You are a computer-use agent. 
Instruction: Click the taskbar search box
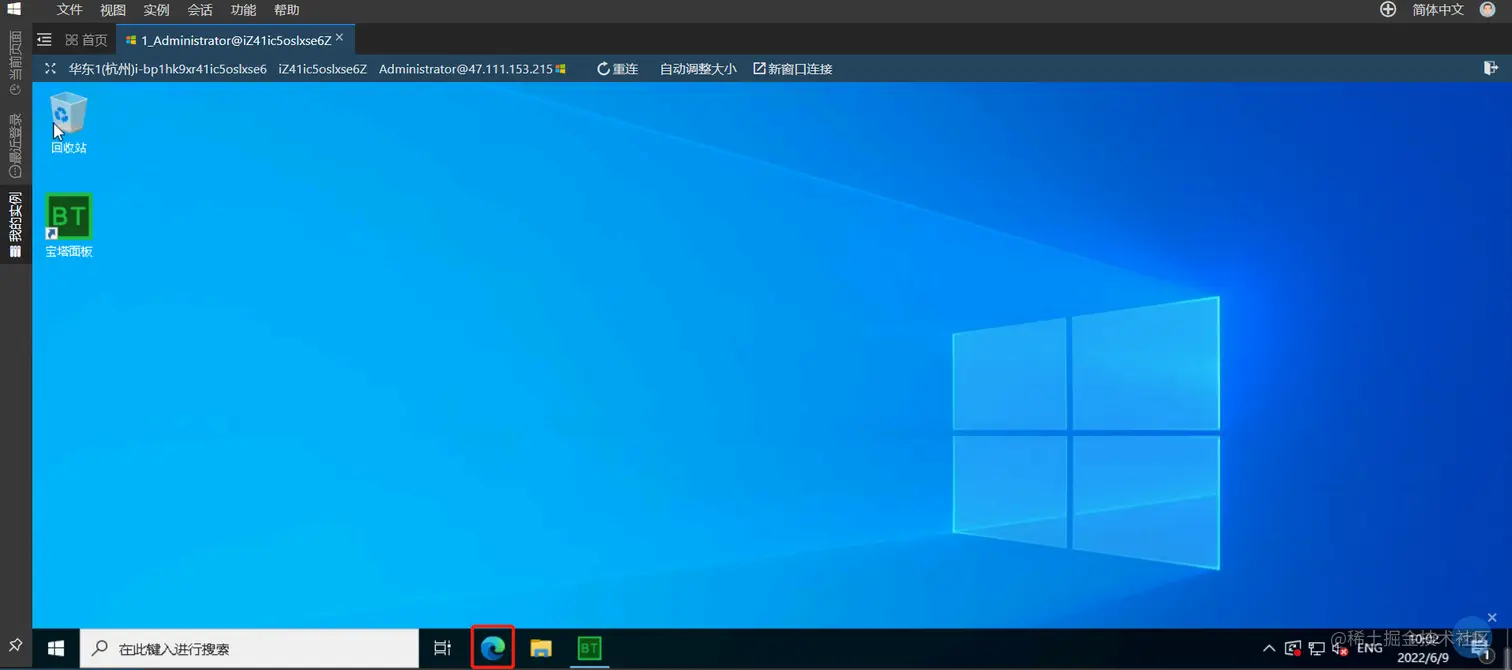click(x=249, y=648)
